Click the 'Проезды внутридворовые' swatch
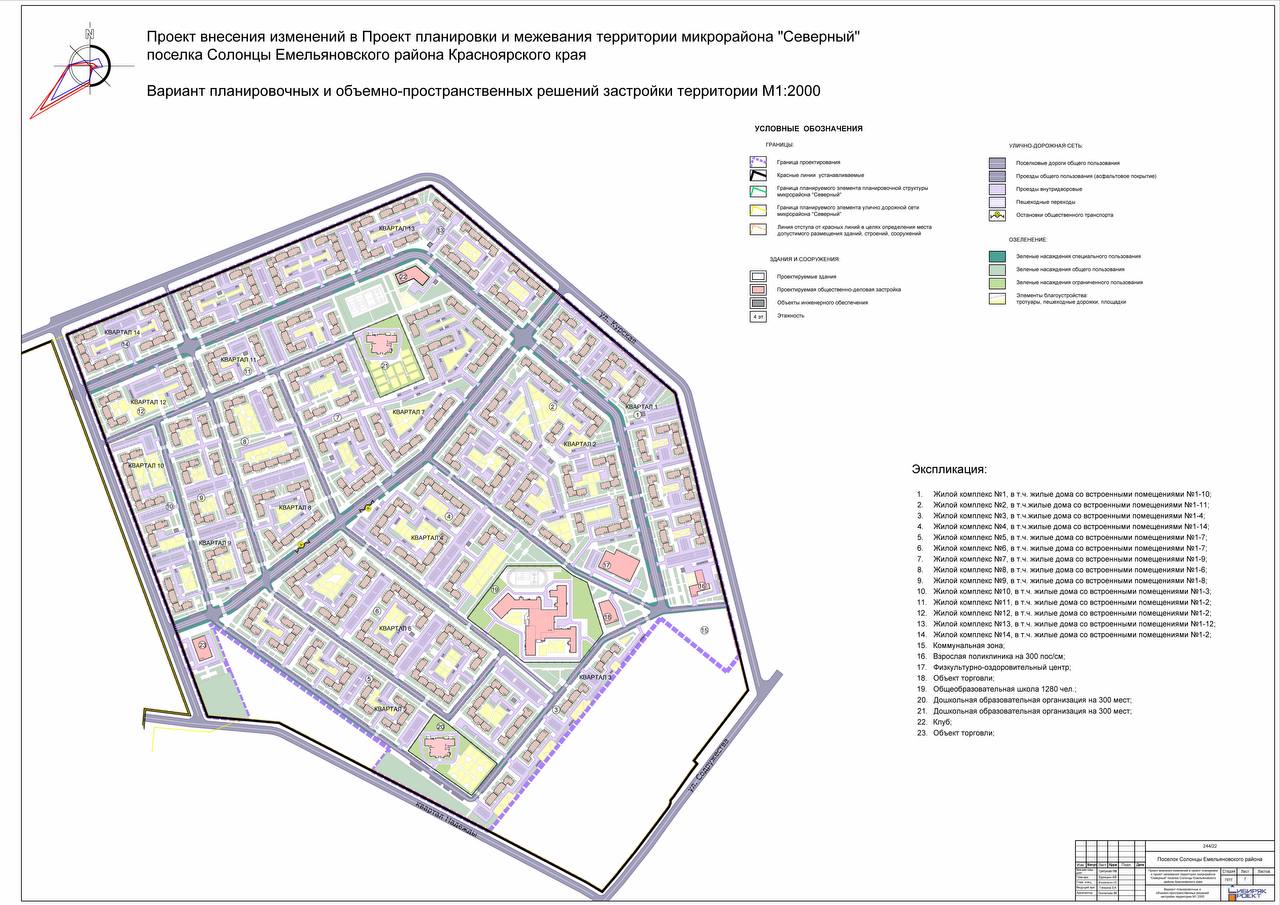 (997, 188)
